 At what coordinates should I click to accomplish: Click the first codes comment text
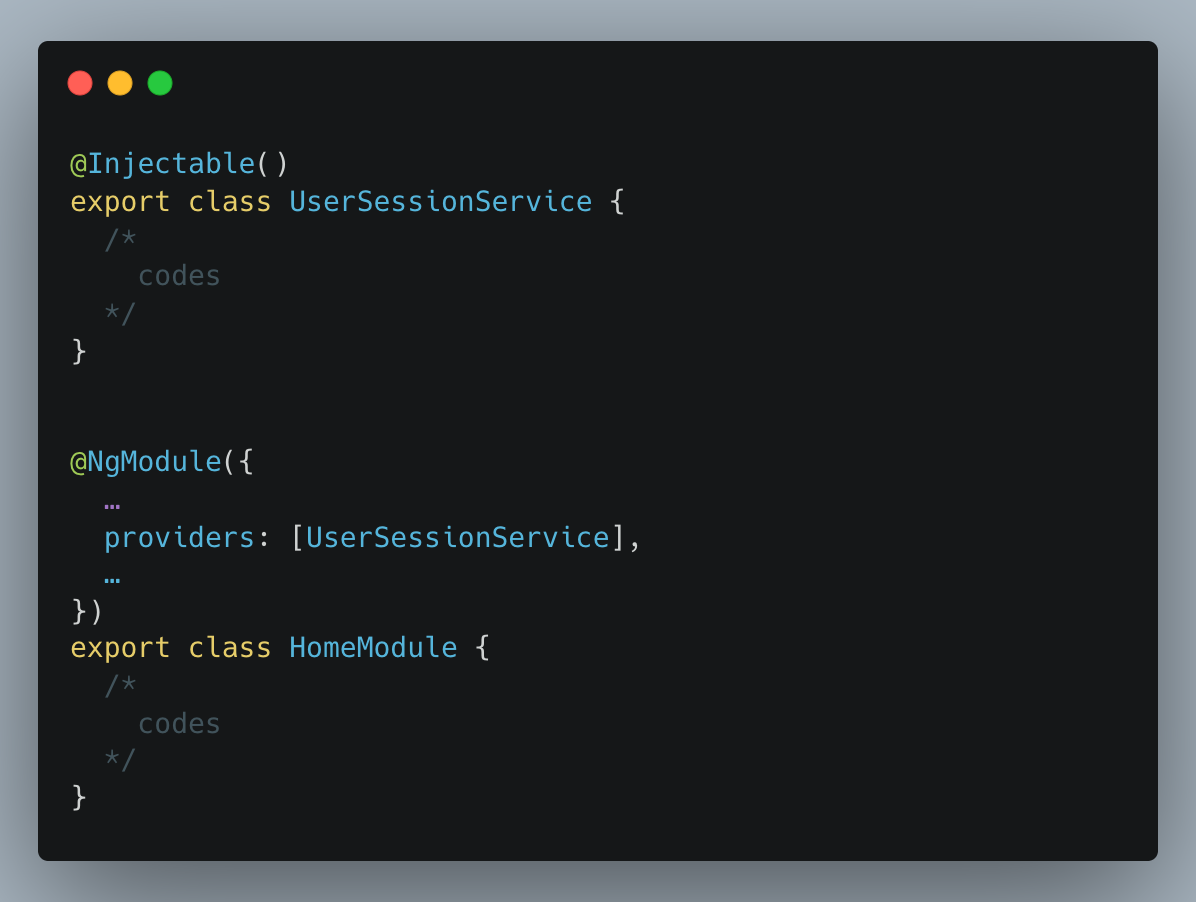coord(179,276)
